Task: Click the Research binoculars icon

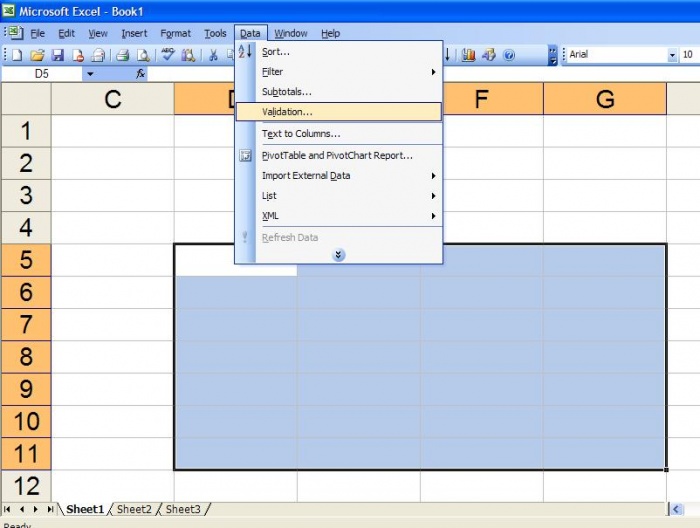Action: (188, 55)
